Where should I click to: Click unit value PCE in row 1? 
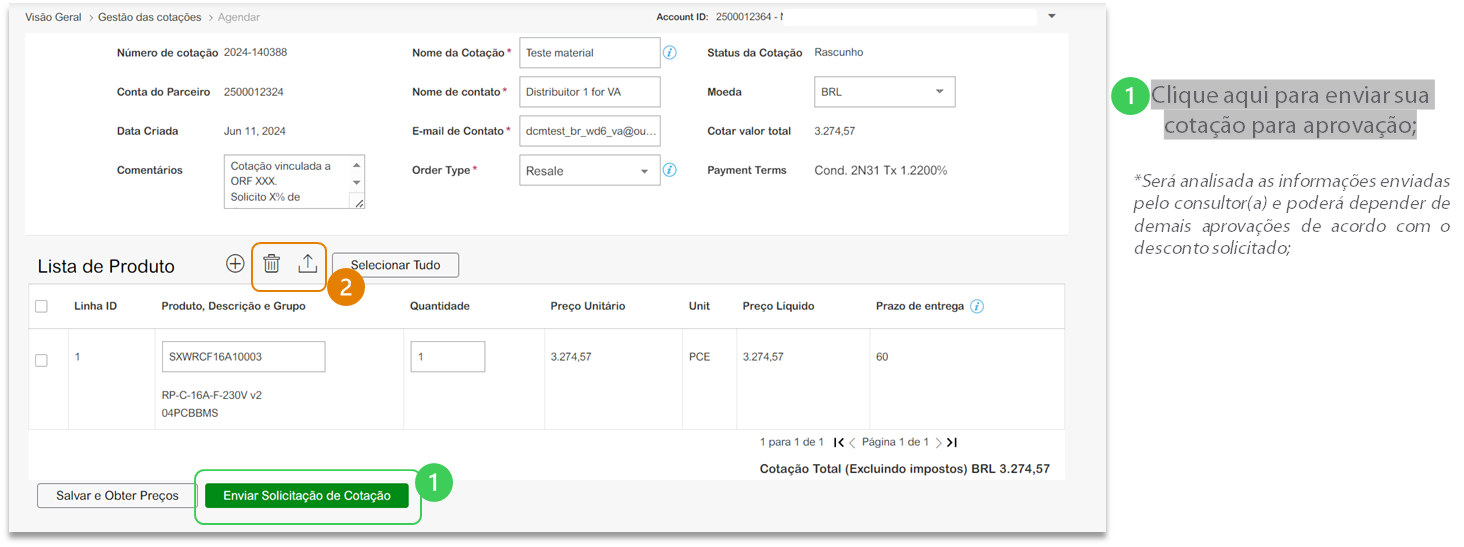pos(700,357)
